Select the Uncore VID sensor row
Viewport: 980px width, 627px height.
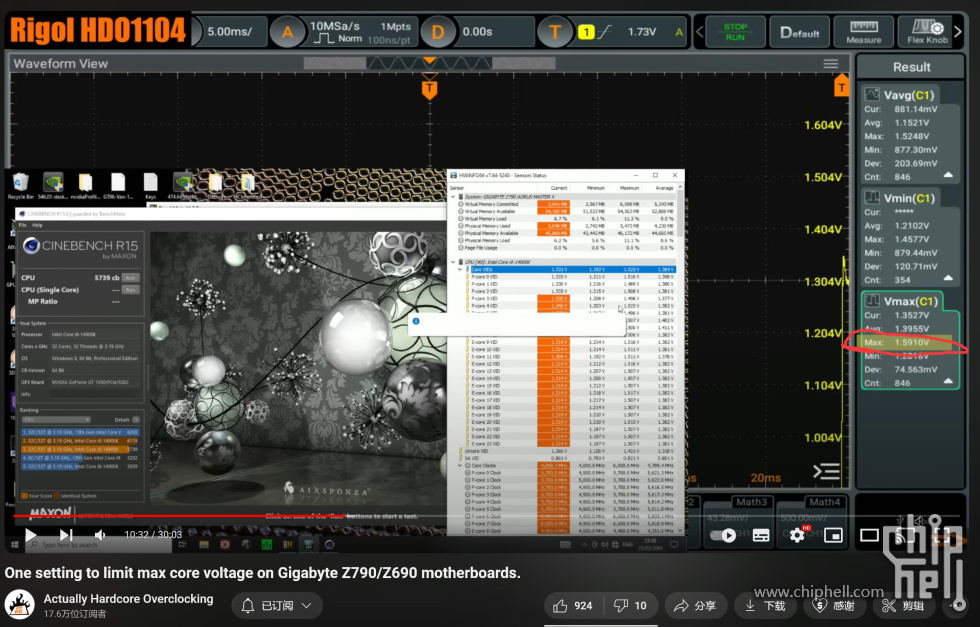566,451
